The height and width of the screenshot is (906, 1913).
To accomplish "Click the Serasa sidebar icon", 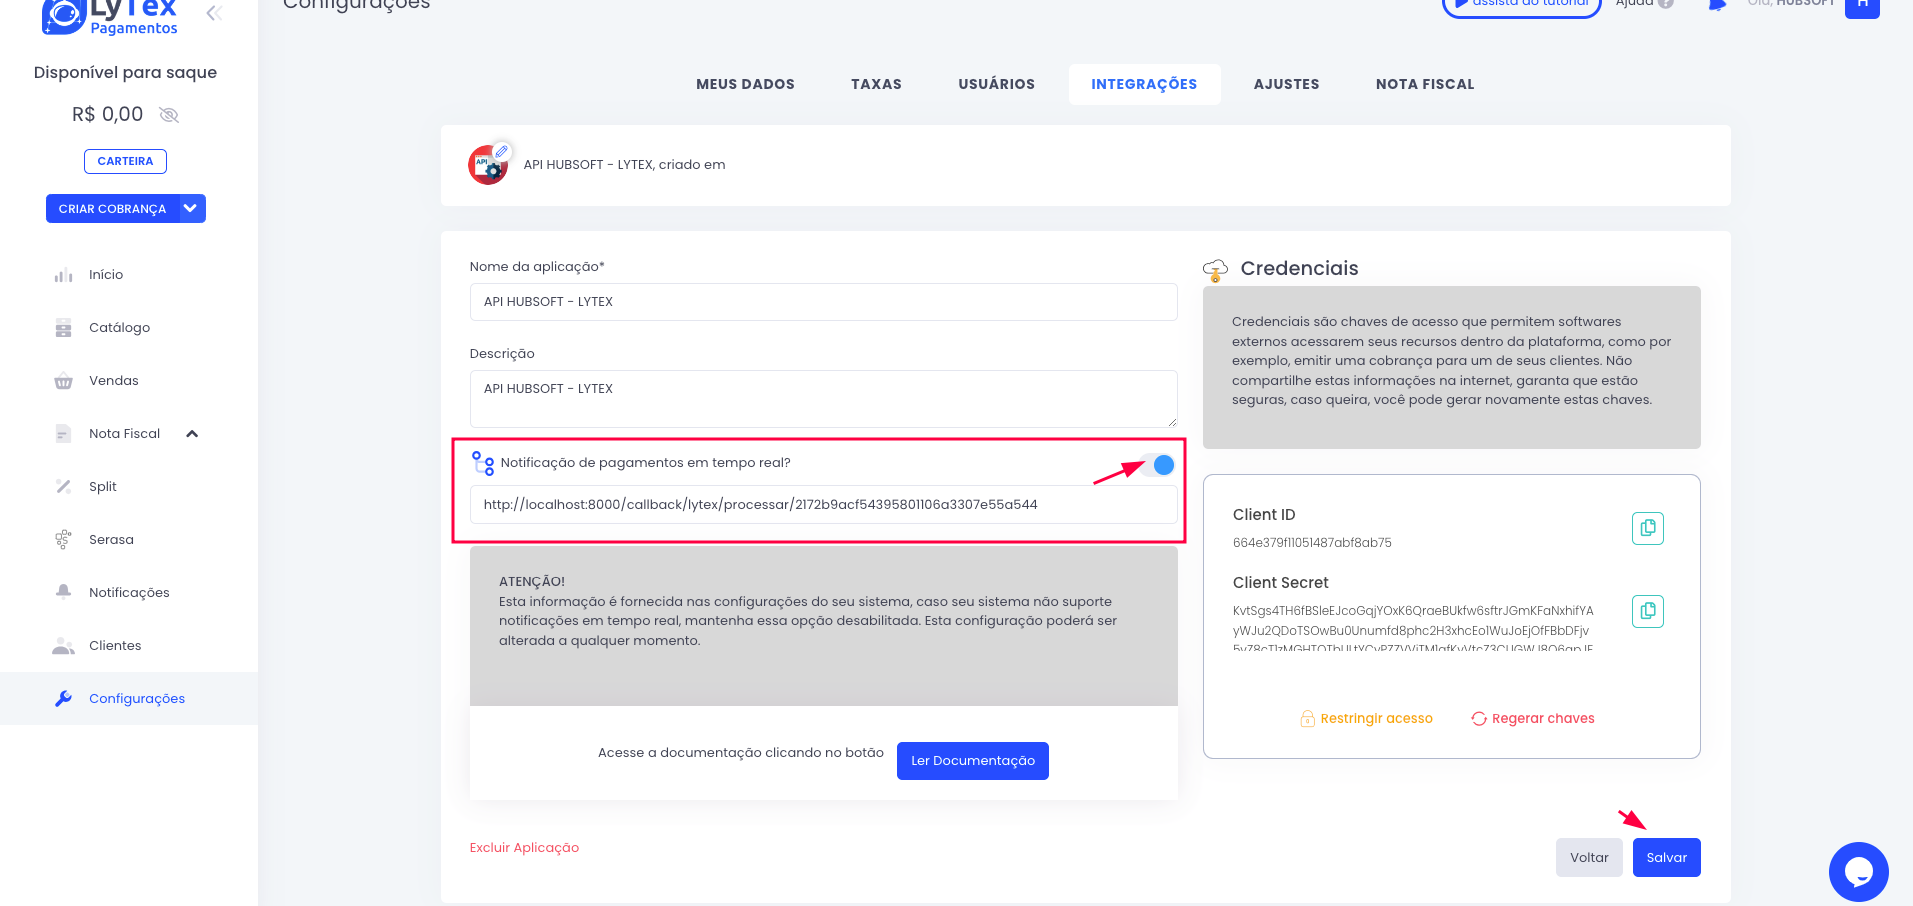I will [64, 540].
